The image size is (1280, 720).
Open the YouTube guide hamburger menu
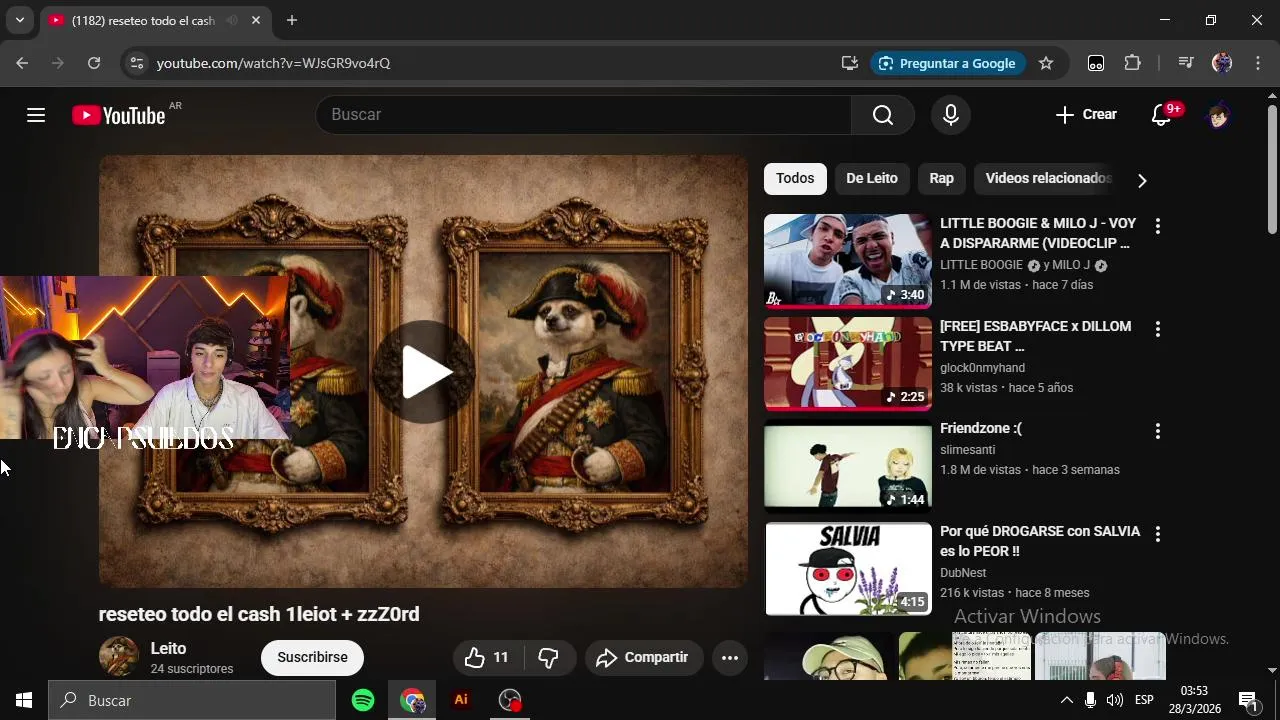click(x=36, y=115)
